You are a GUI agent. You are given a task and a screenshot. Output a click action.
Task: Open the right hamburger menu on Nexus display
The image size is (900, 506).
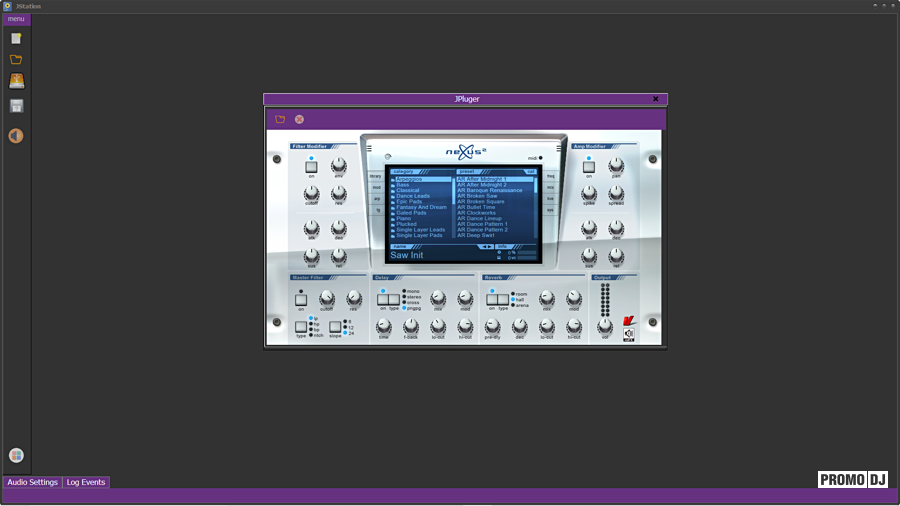click(558, 148)
